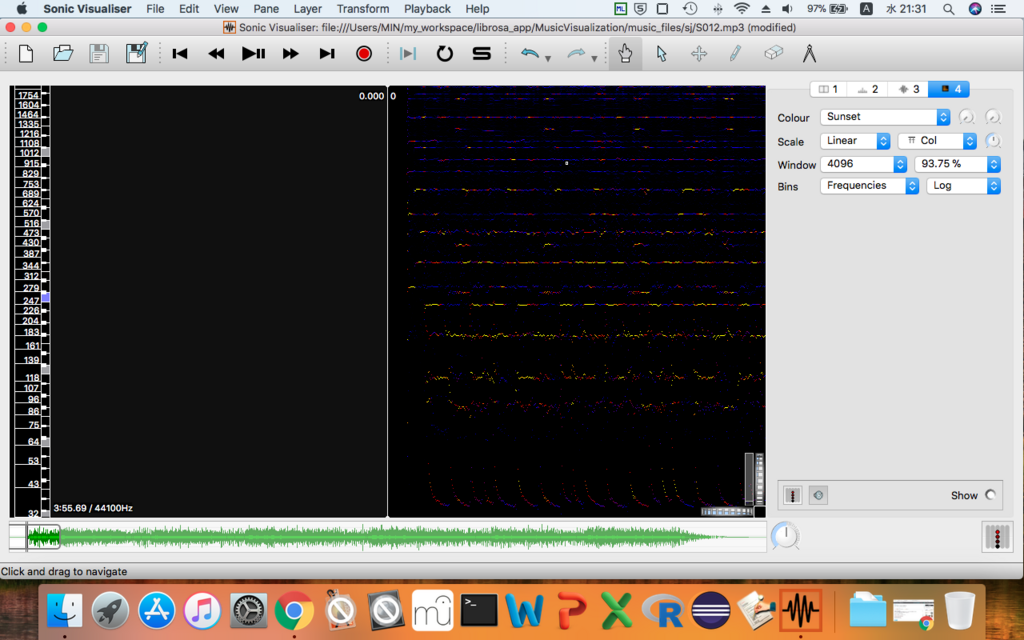Start recording with the red Record button
Screen dimensions: 1024x640
(364, 54)
